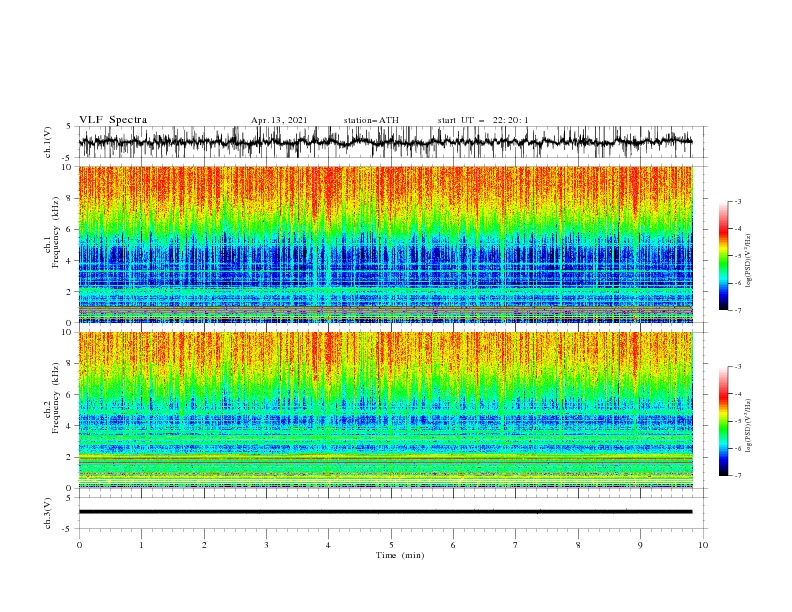The width and height of the screenshot is (792, 612).
Task: Click the "VLF Spectra" plot title
Action: [x=113, y=120]
